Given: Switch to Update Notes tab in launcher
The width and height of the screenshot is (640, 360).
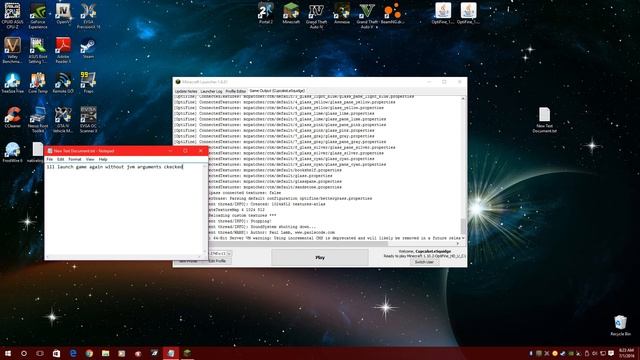Looking at the screenshot, I should tap(186, 91).
